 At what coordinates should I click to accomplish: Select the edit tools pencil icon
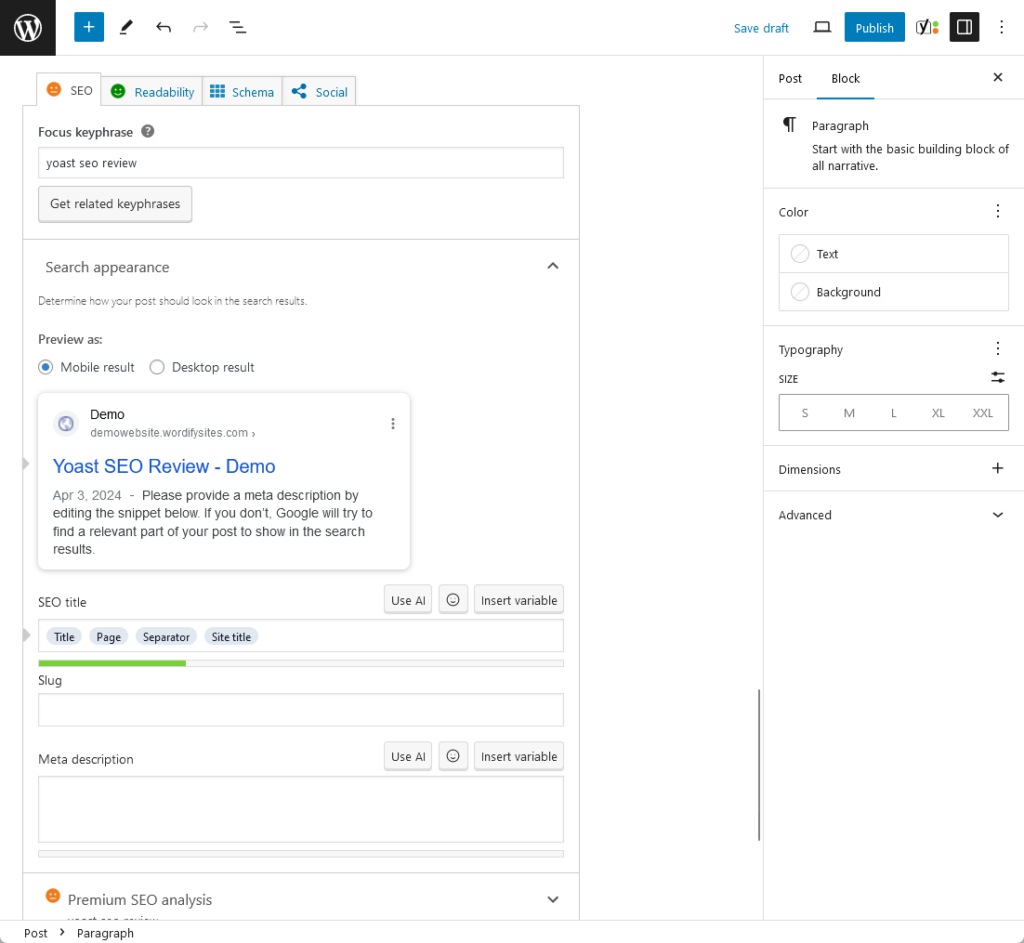(126, 27)
